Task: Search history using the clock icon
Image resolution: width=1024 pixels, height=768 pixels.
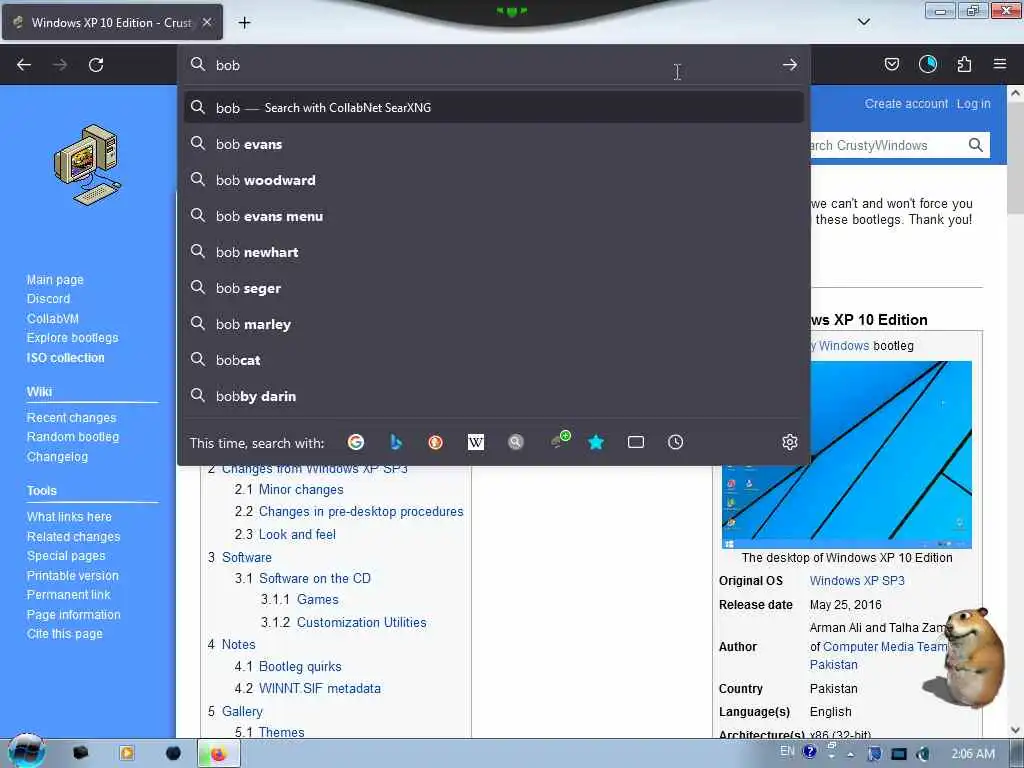Action: [x=675, y=443]
